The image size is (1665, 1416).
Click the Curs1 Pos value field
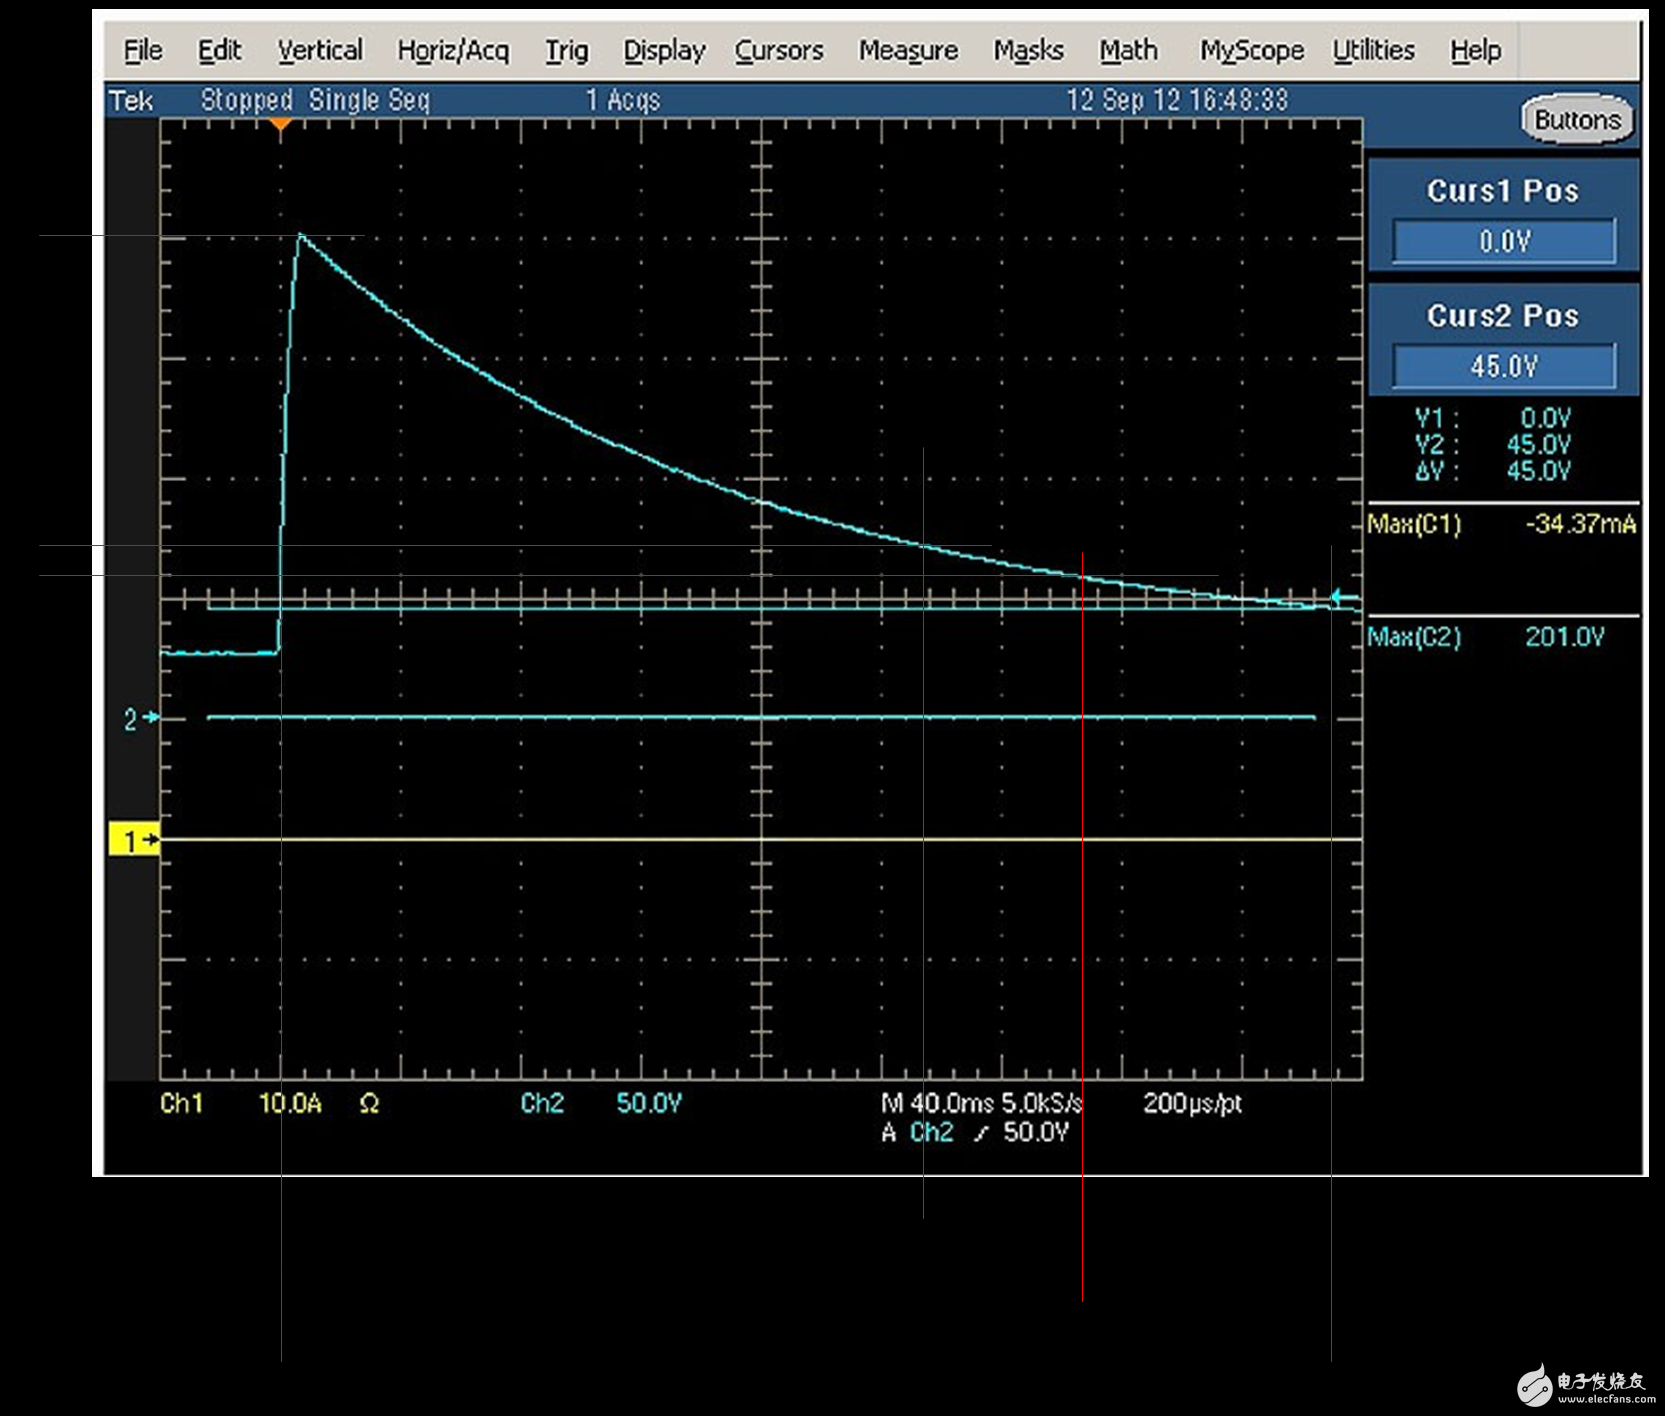[1503, 241]
